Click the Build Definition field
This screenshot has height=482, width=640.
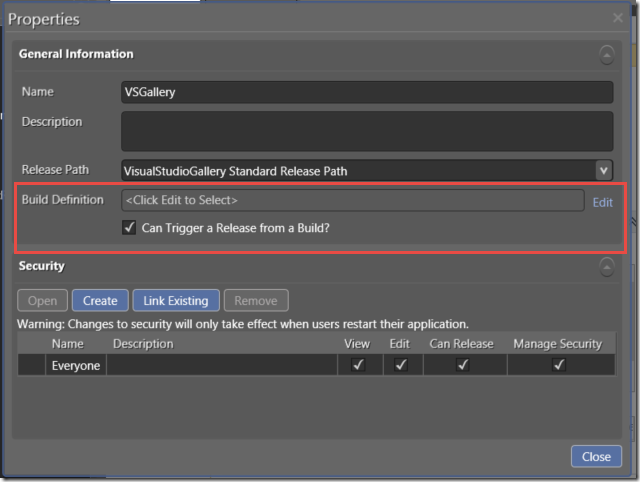point(353,200)
